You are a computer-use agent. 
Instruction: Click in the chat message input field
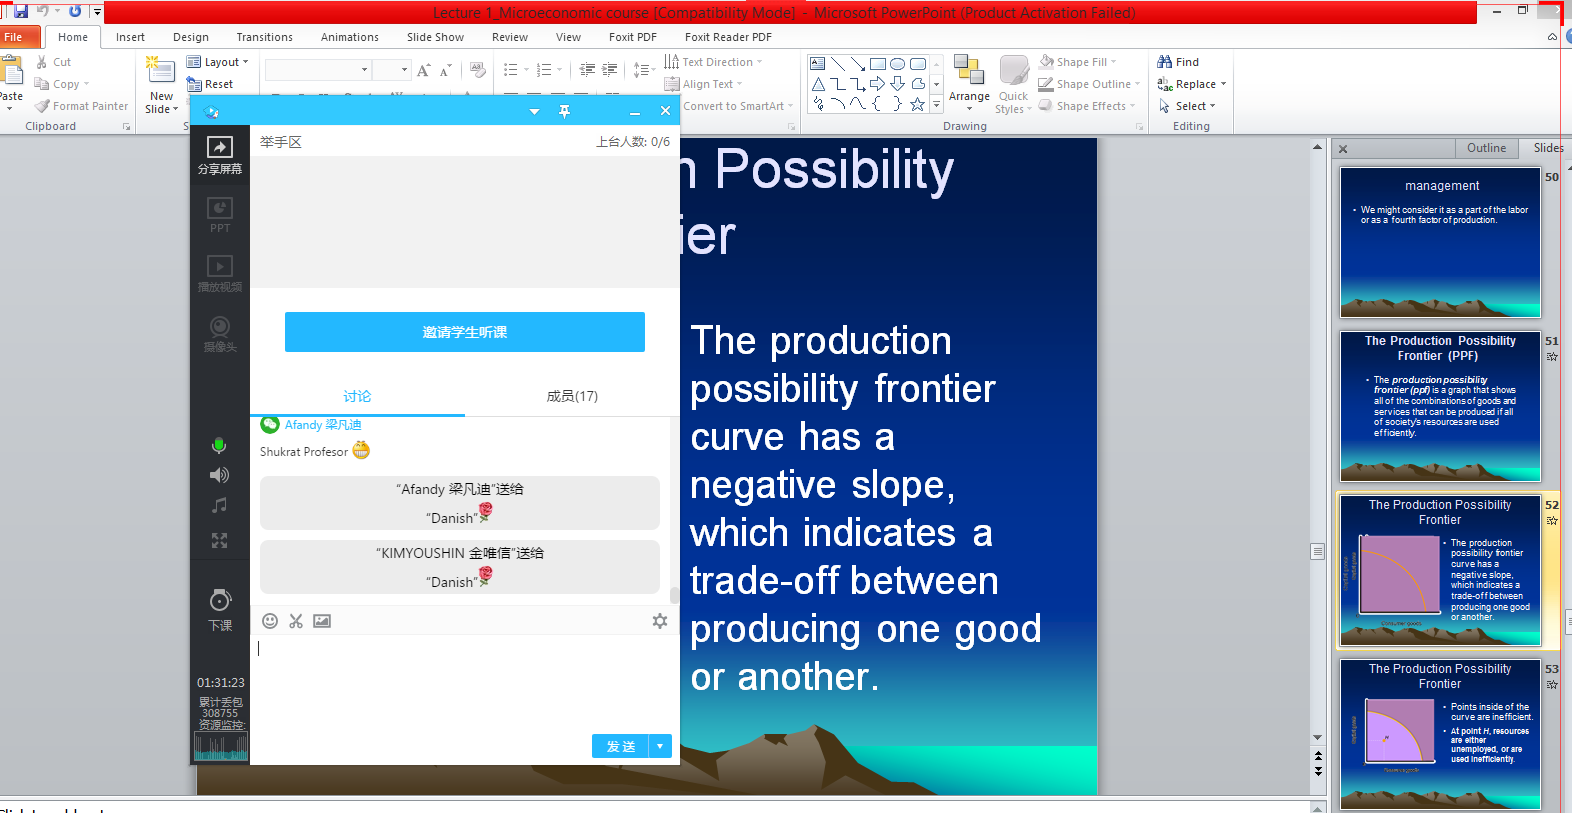(x=460, y=680)
